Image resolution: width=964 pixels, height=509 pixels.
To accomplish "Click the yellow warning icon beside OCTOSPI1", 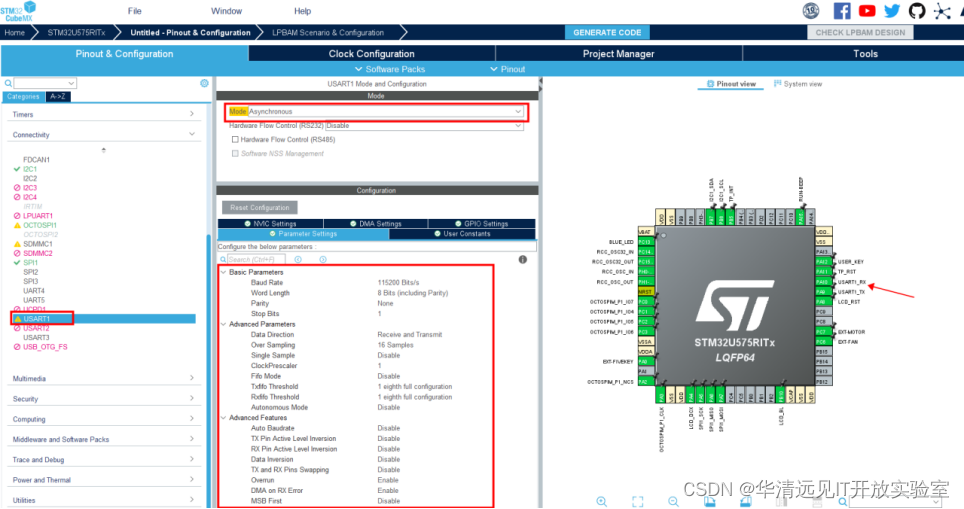I will [x=17, y=226].
